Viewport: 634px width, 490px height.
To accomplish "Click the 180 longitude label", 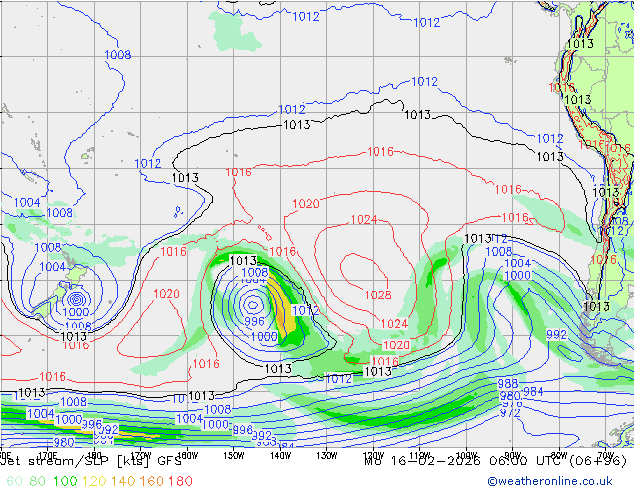I will pyautogui.click(x=94, y=455).
